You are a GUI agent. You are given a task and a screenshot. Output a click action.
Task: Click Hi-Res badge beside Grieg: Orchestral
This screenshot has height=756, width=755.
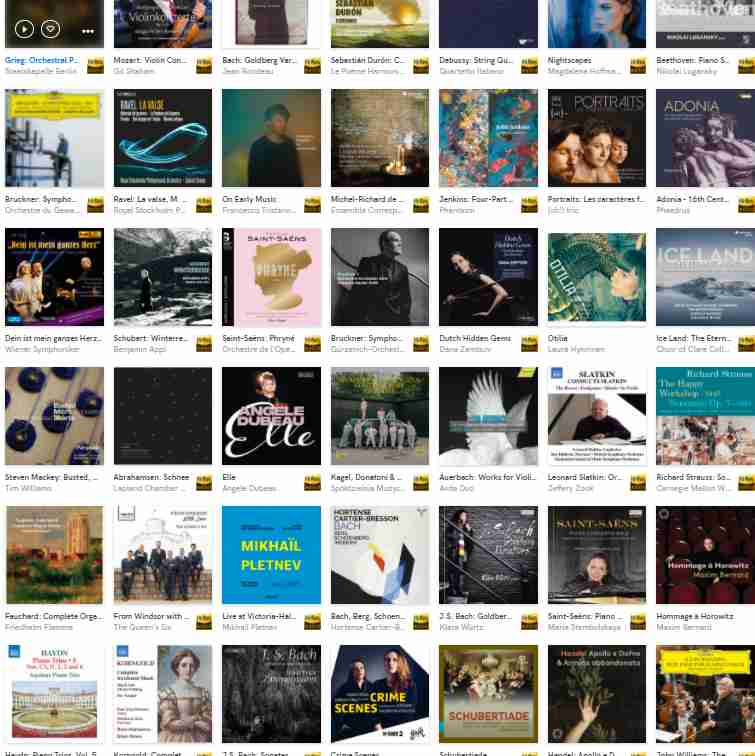point(95,66)
